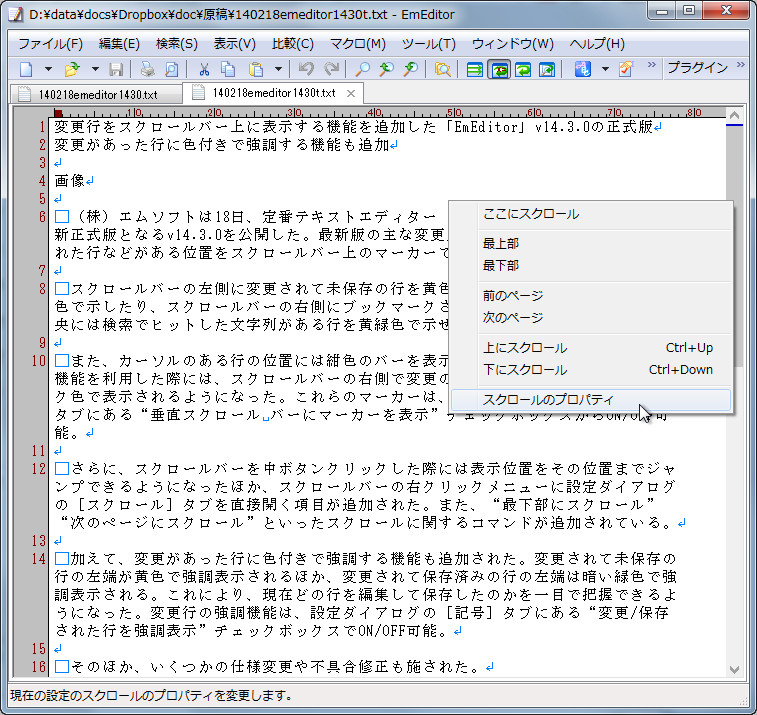
Task: Open the マクロ(M) menu
Action: pos(358,44)
